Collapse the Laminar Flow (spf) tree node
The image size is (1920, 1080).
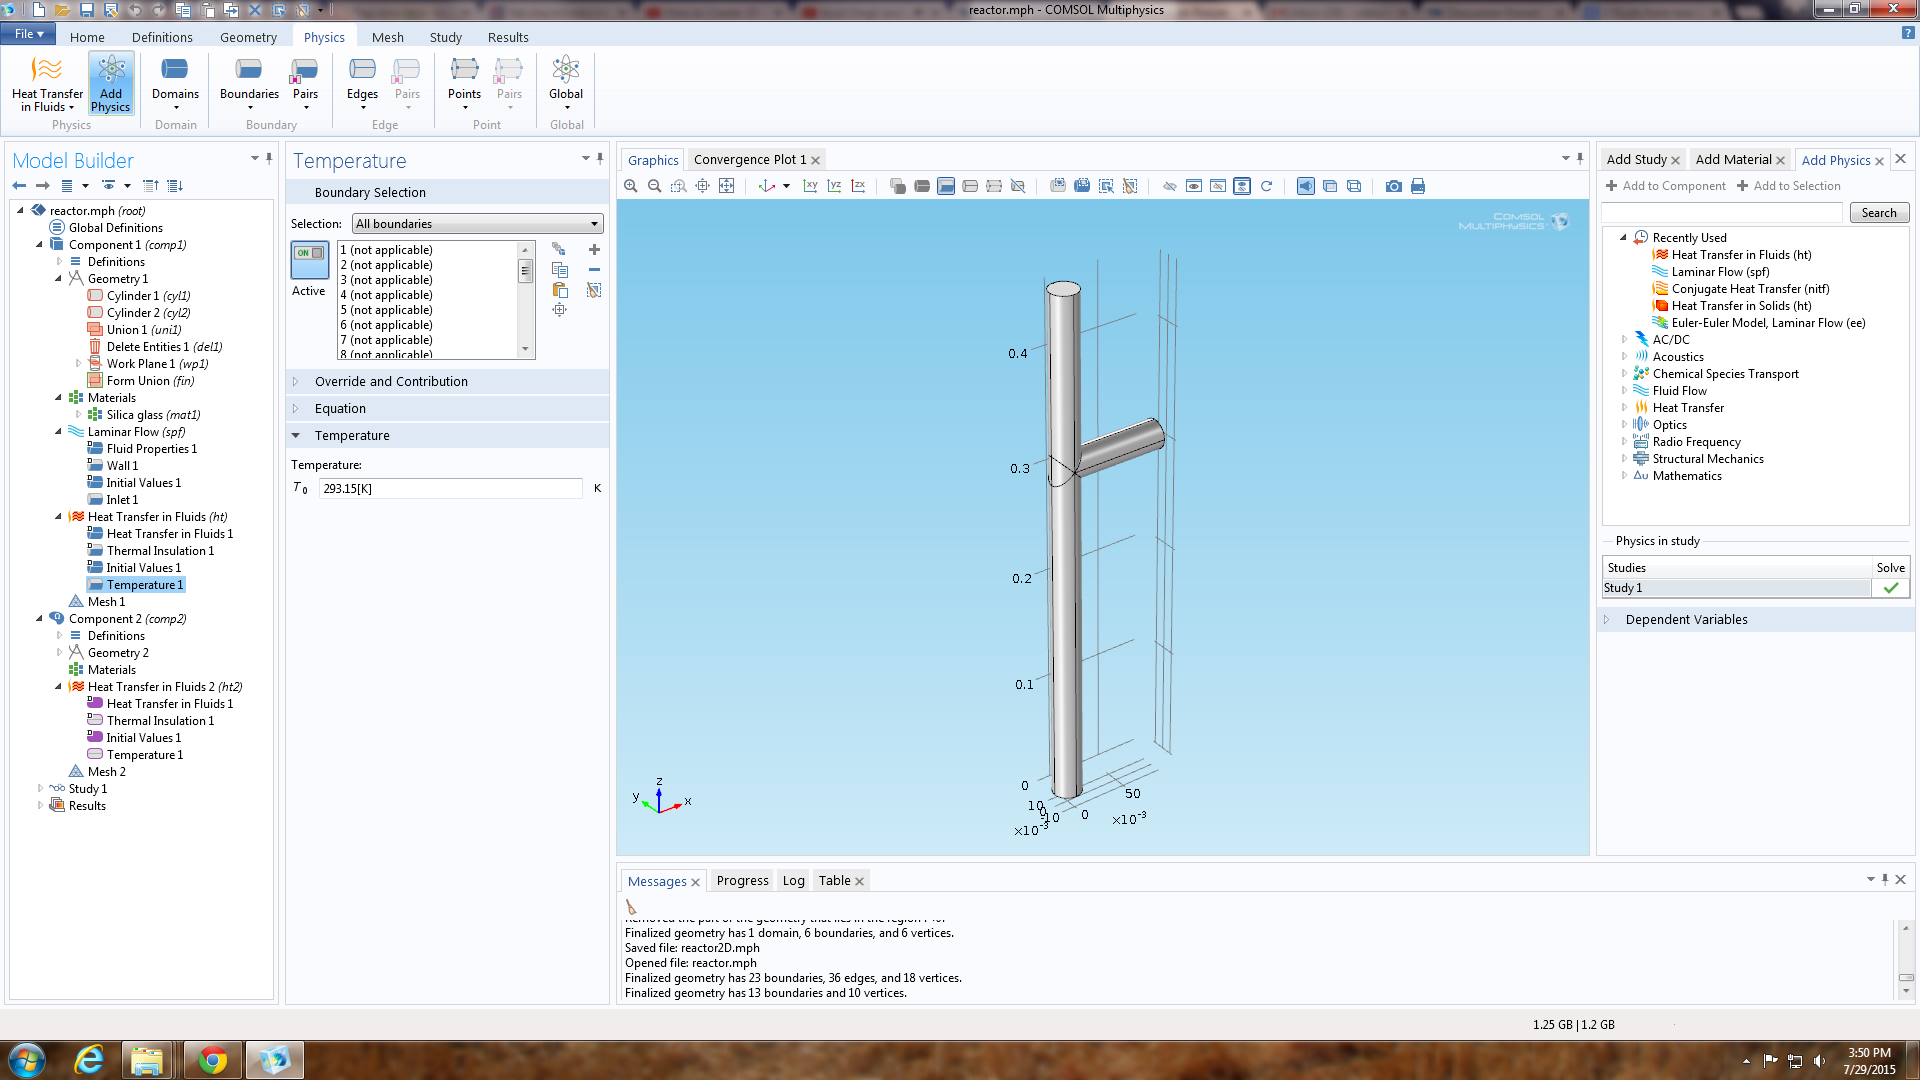(59, 432)
